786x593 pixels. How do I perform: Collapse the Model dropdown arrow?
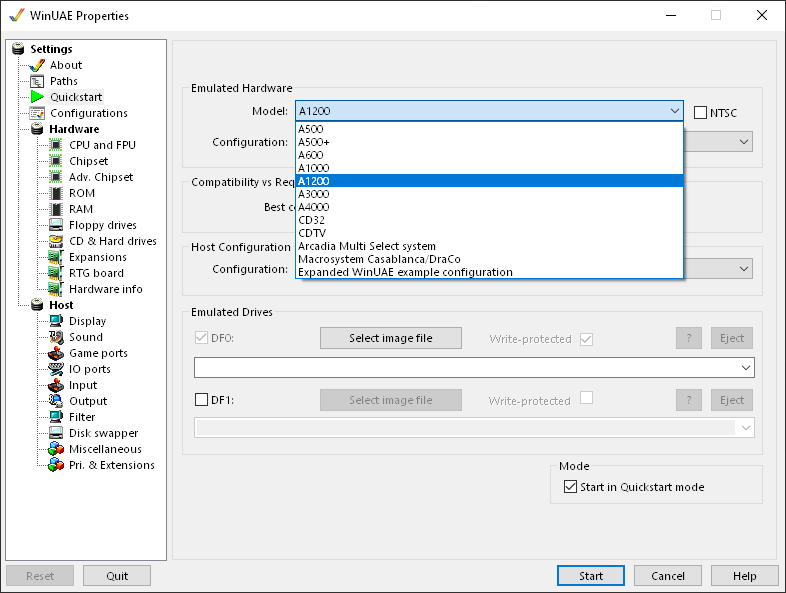tap(675, 111)
